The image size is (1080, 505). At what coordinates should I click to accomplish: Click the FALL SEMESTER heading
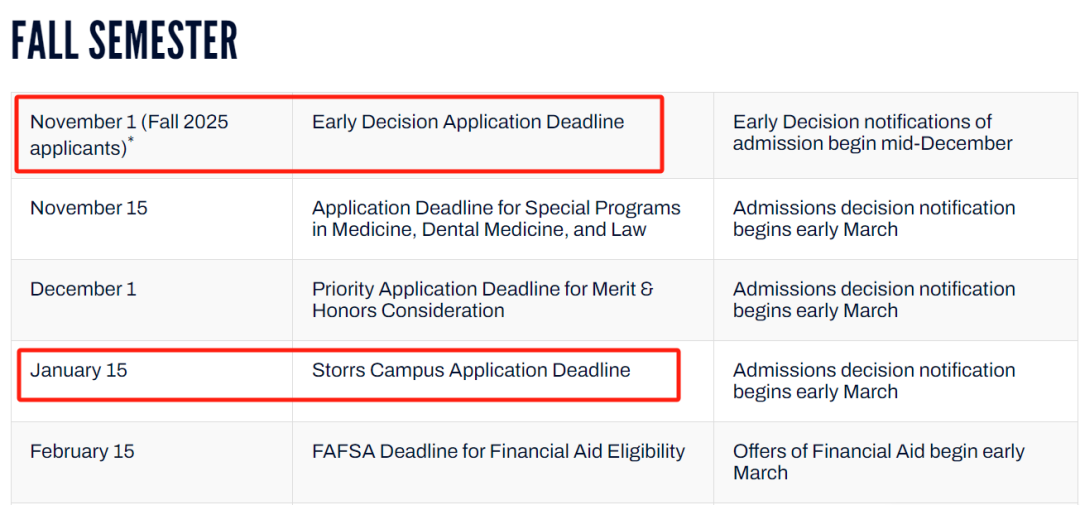click(125, 41)
